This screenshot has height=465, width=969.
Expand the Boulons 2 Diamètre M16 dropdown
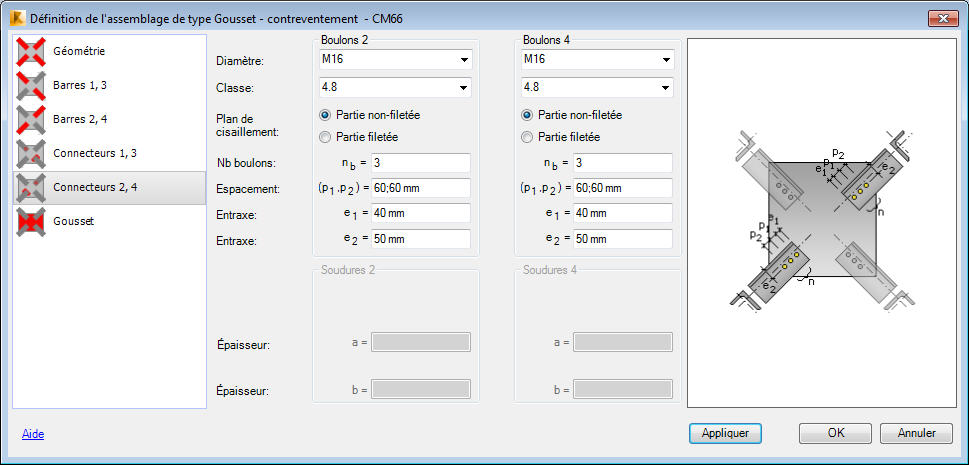pos(396,59)
